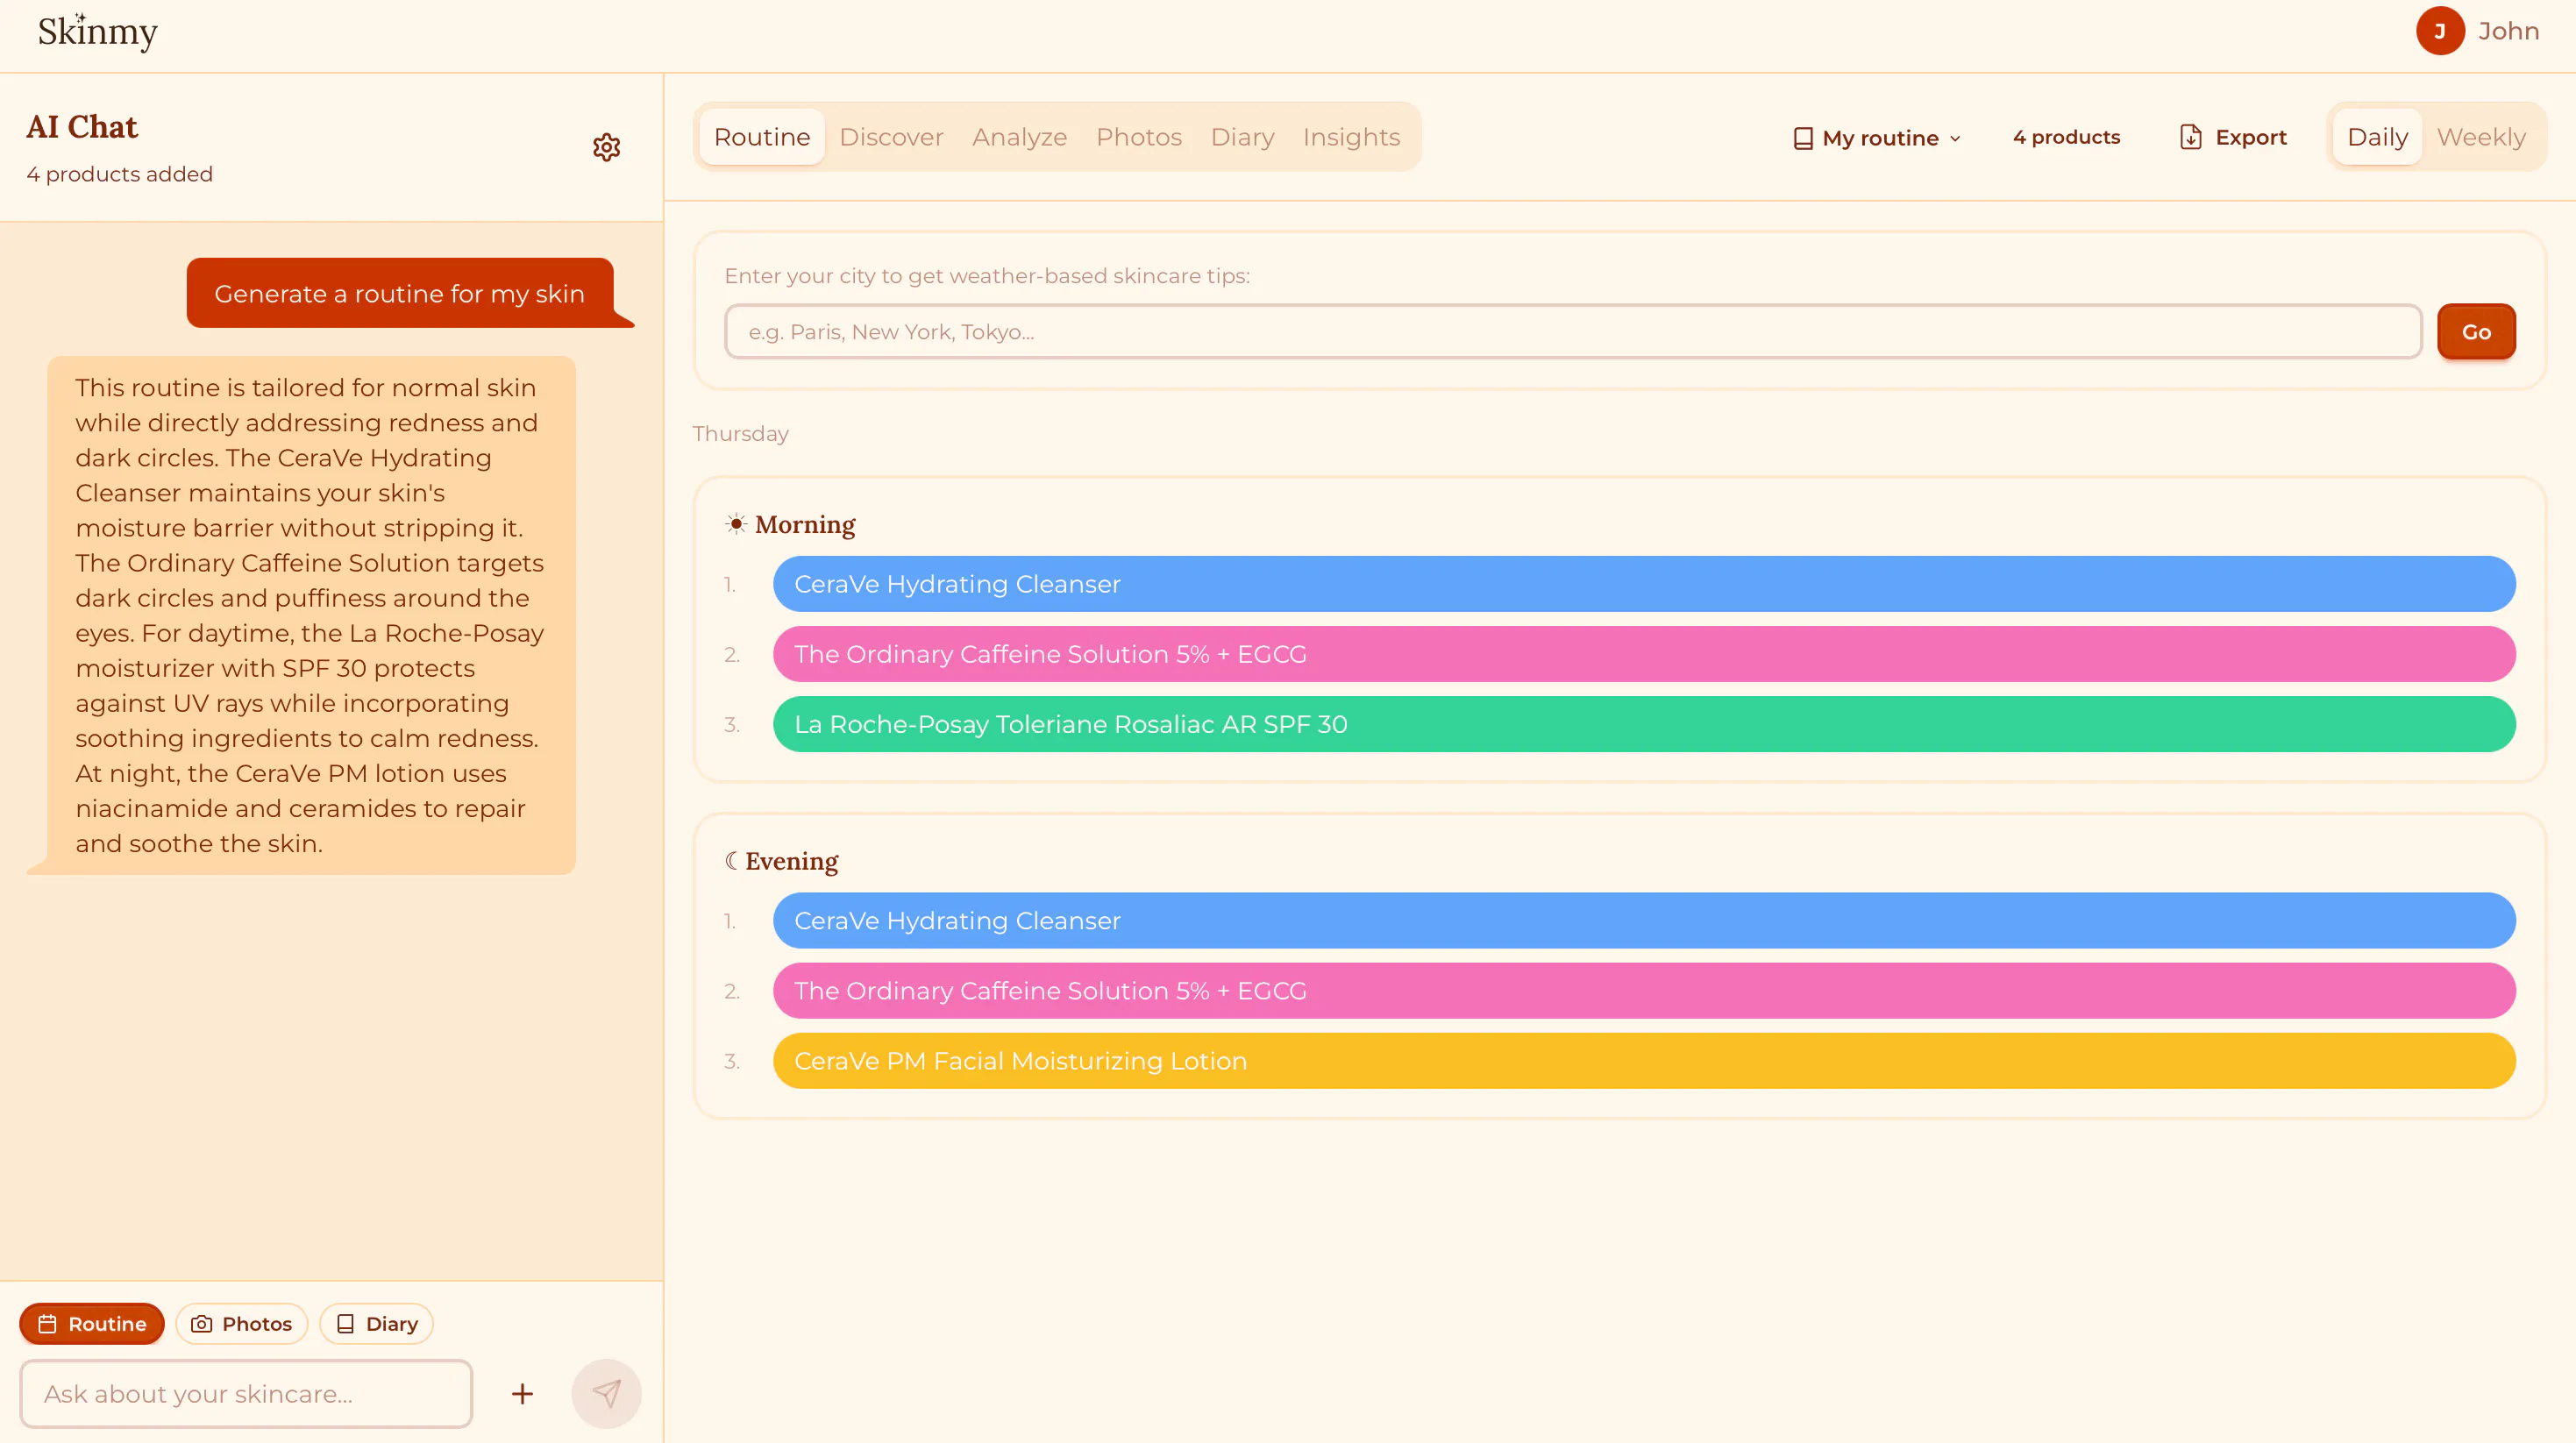
Task: Click the AI routine explanation message
Action: point(310,615)
